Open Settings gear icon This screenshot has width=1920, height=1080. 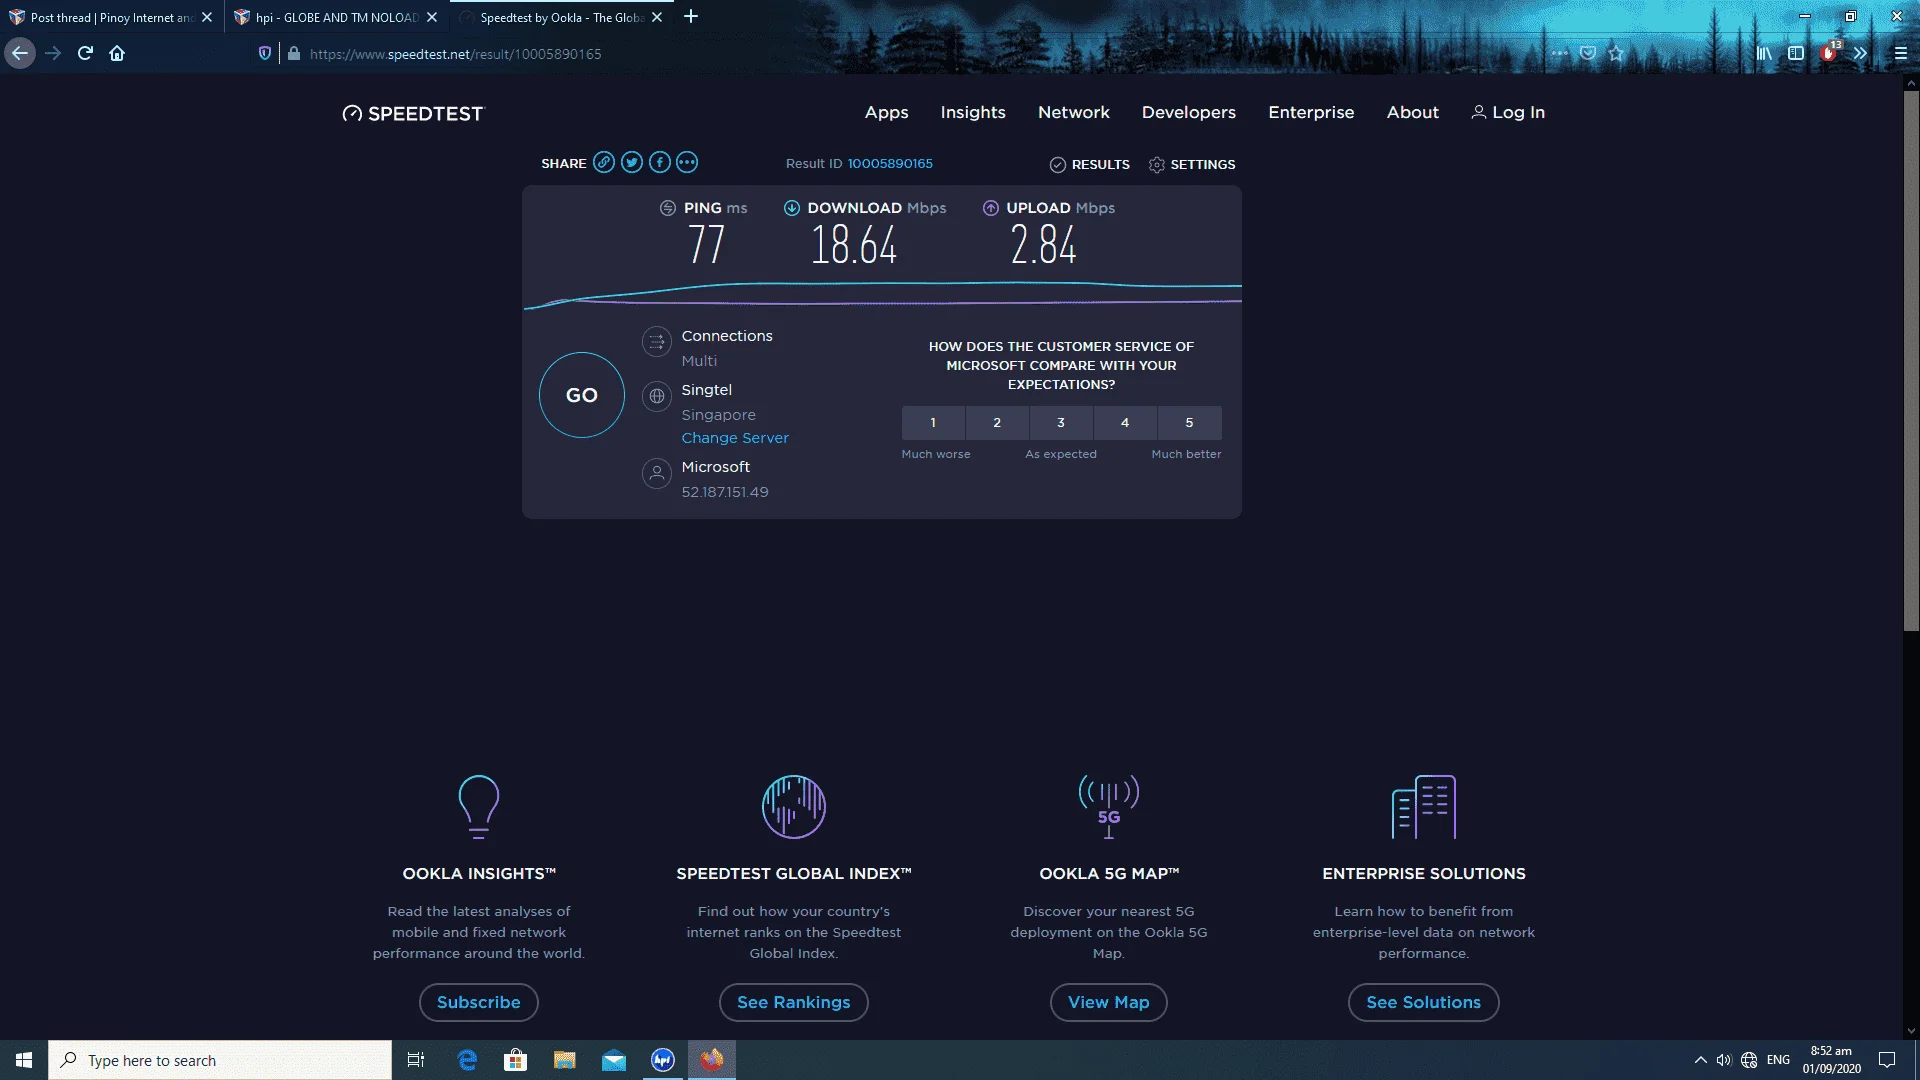pos(1157,165)
